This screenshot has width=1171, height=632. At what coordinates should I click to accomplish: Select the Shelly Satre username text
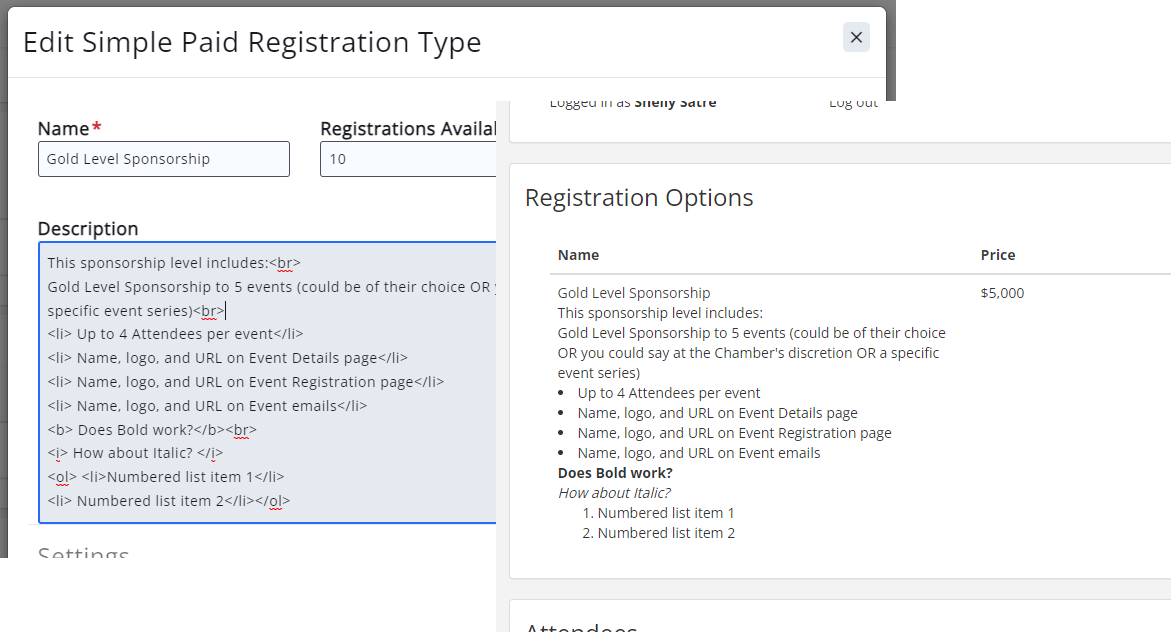[x=675, y=103]
